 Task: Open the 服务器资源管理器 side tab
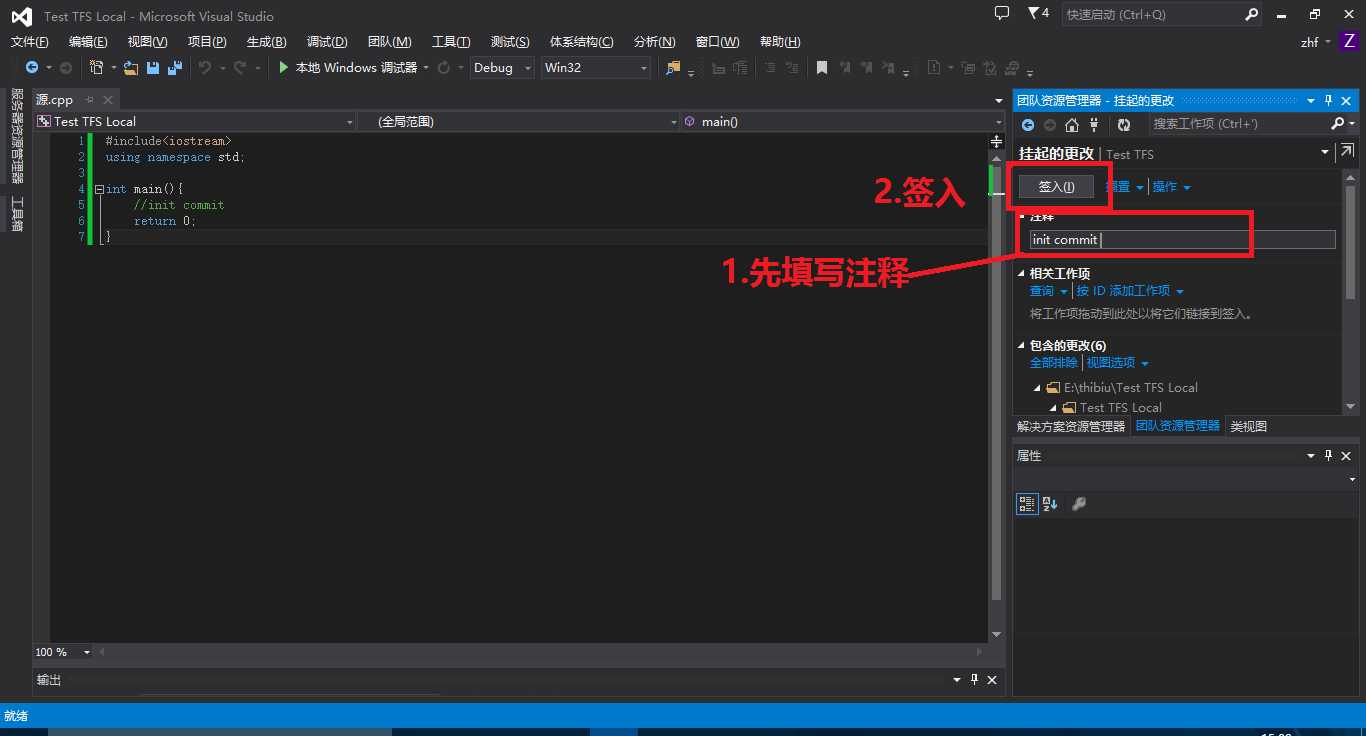coord(17,135)
